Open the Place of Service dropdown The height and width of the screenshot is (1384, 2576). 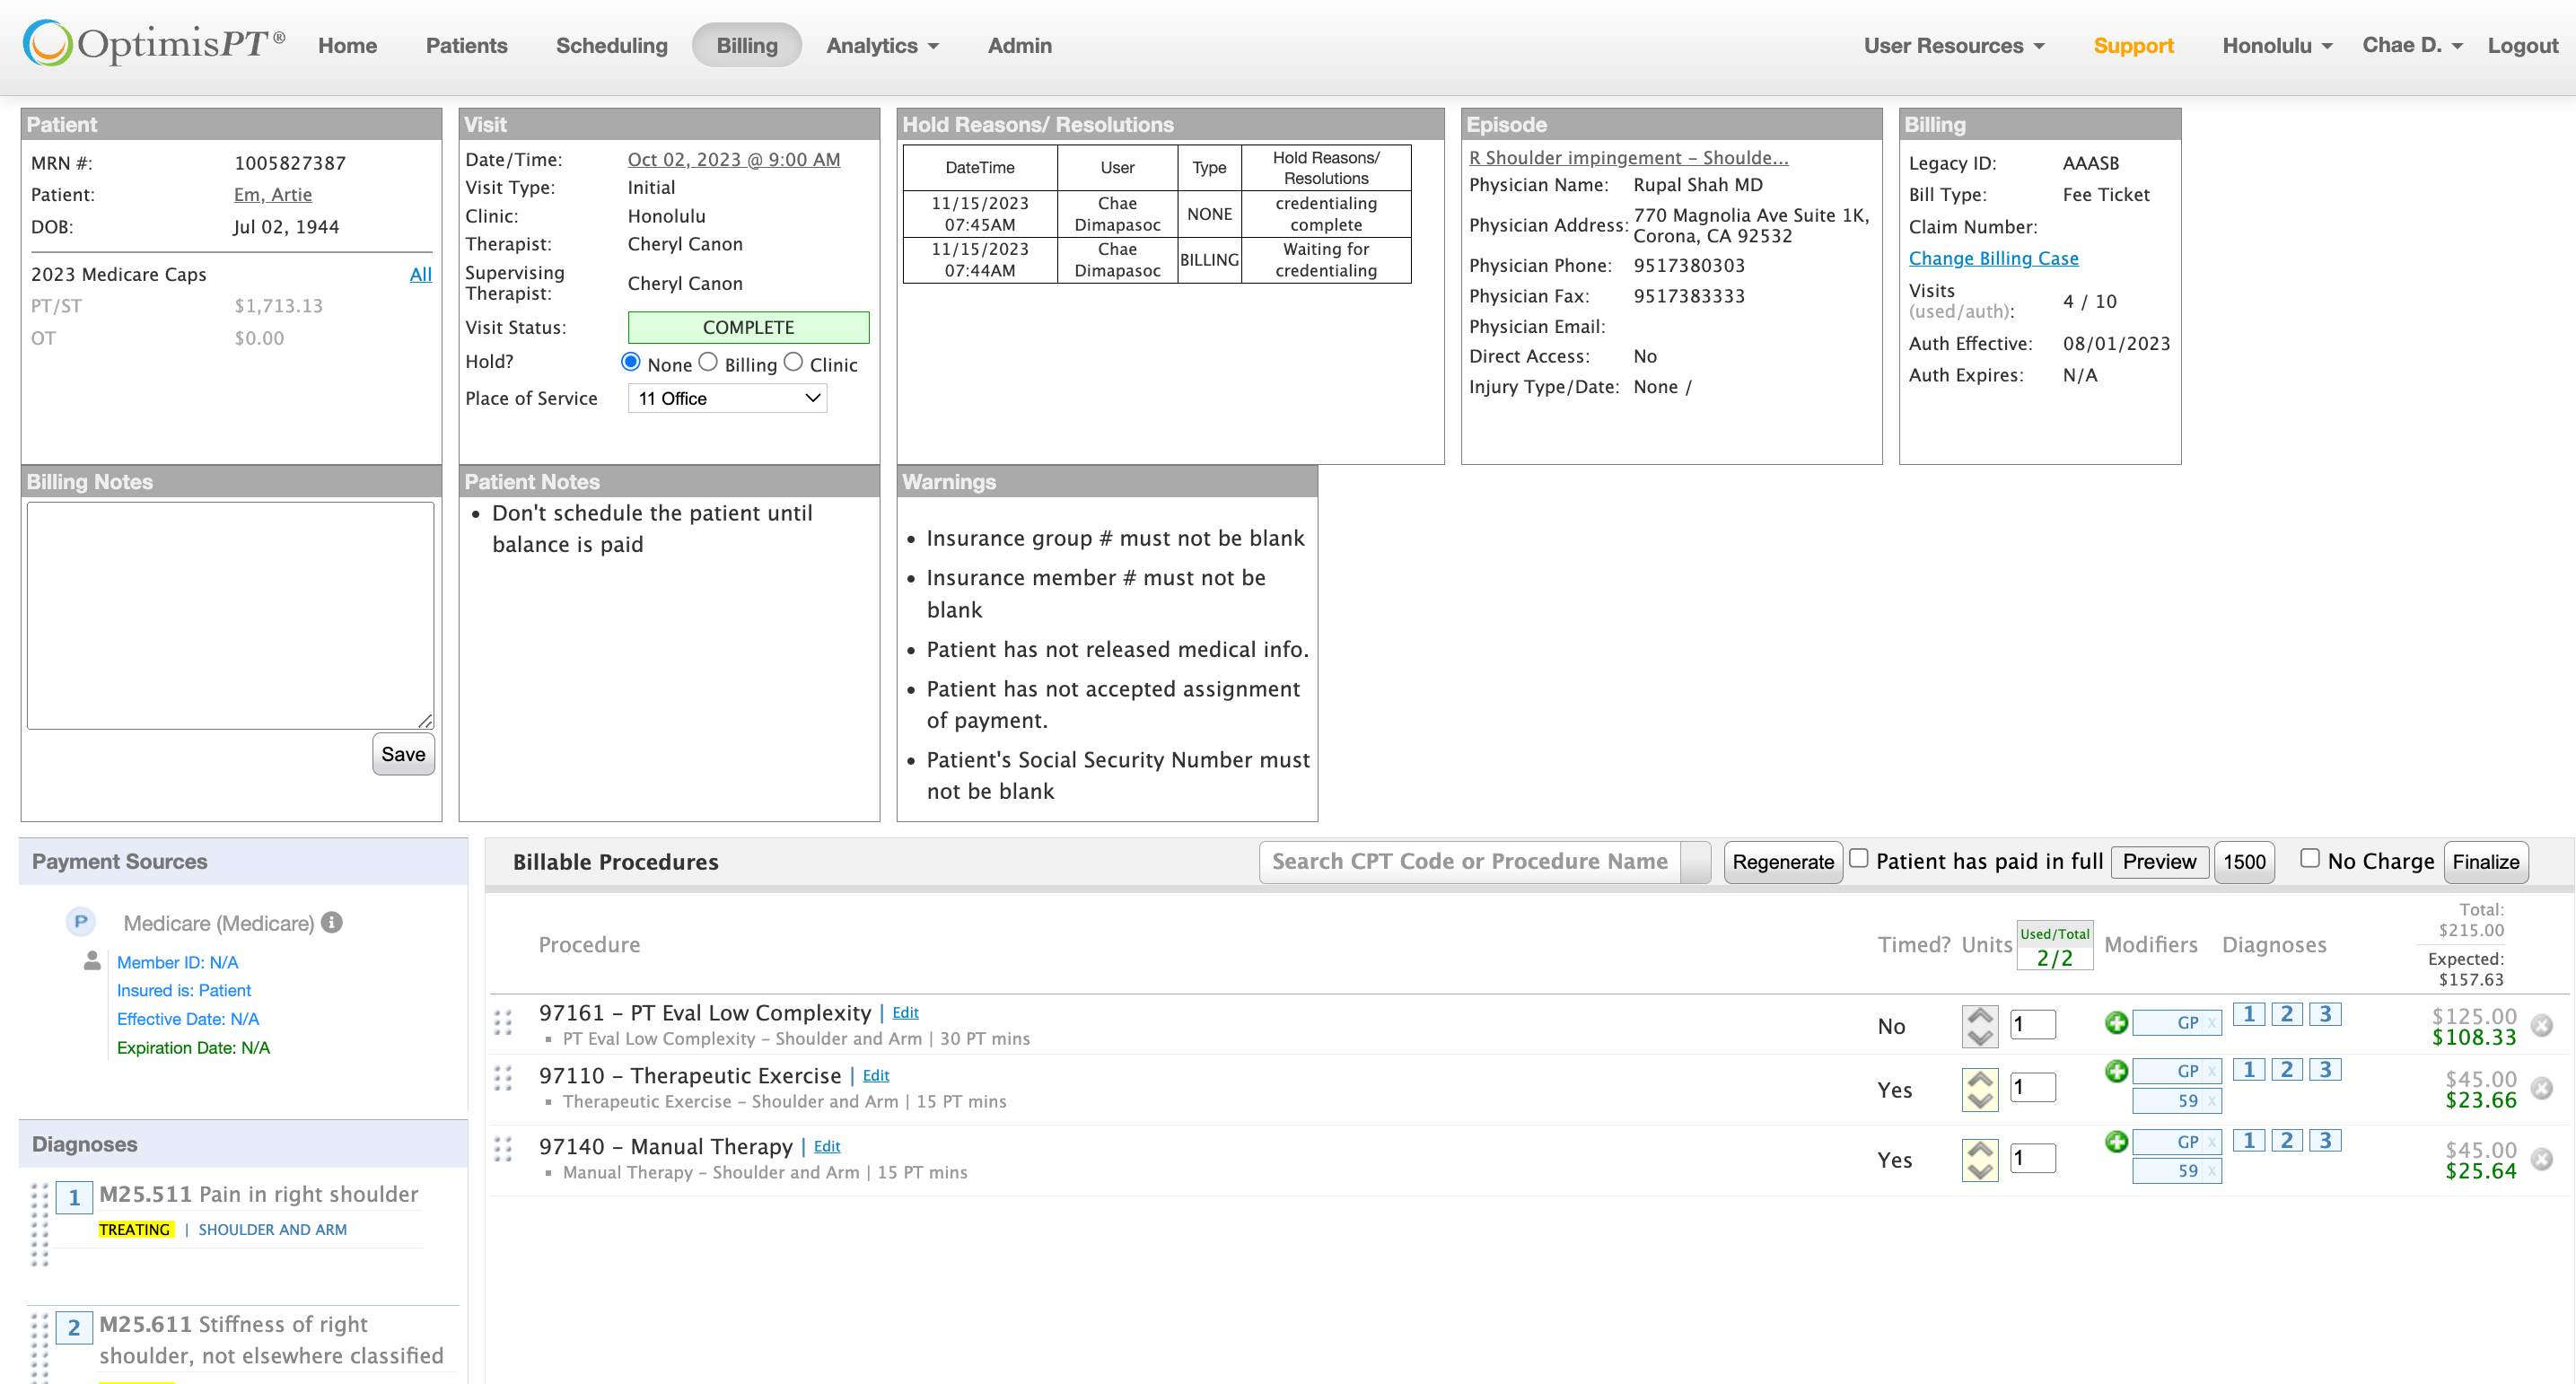click(x=727, y=398)
